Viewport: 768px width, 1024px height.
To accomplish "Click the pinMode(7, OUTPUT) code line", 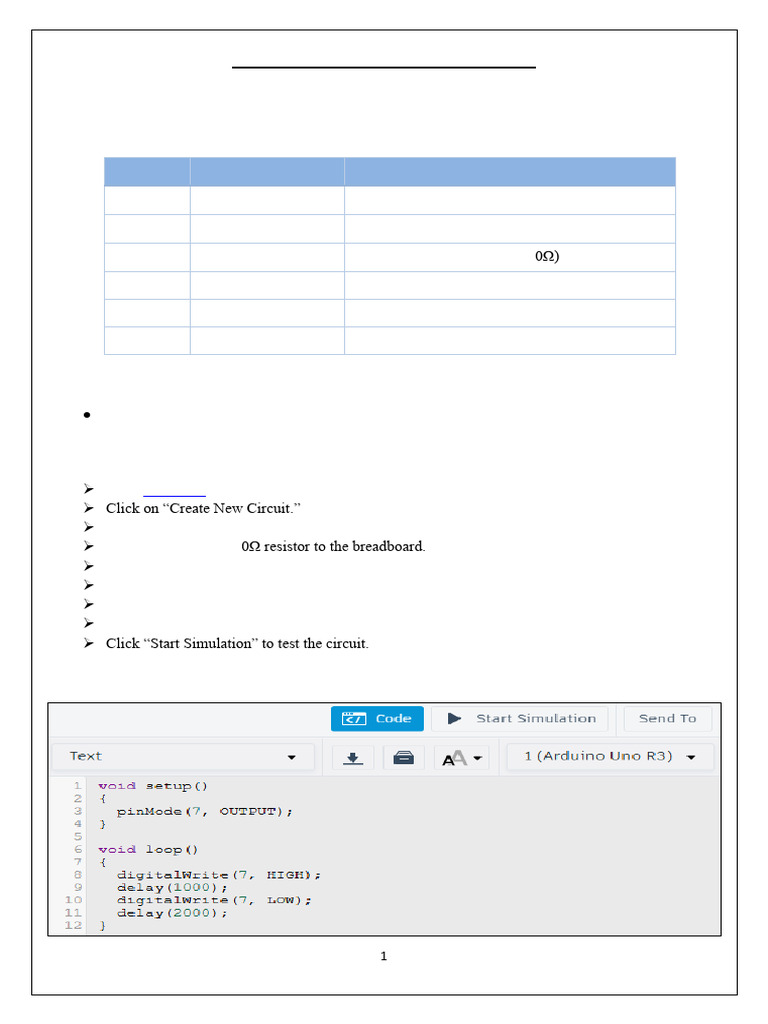I will click(205, 811).
